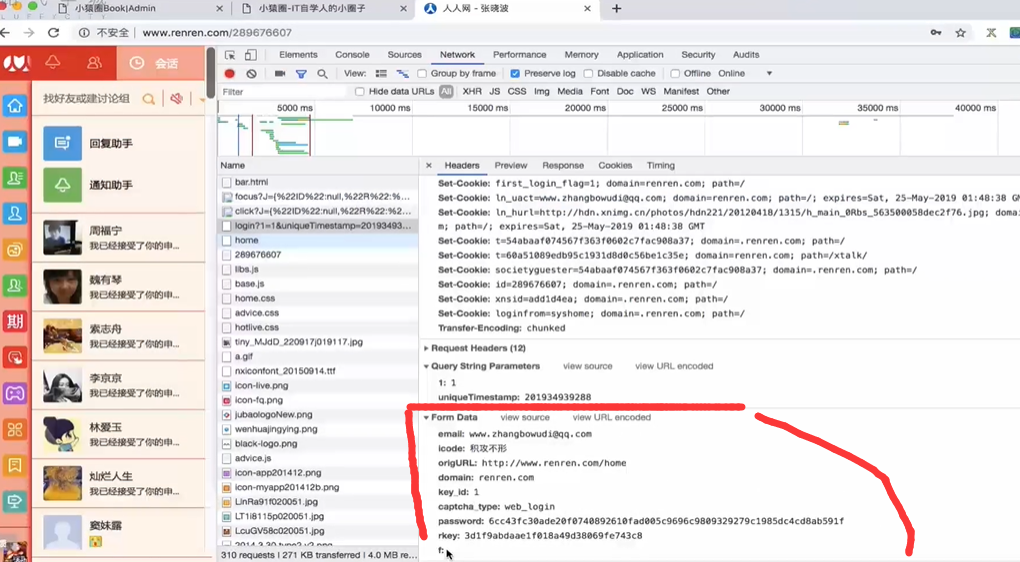1020x562 pixels.
Task: Go back in browser history
Action: pyautogui.click(x=6, y=33)
